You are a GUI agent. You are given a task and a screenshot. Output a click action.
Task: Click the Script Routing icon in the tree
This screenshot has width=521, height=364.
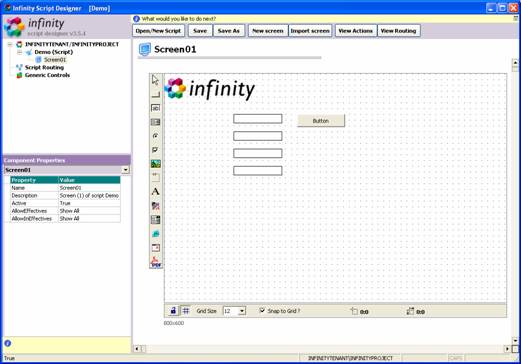tap(19, 67)
